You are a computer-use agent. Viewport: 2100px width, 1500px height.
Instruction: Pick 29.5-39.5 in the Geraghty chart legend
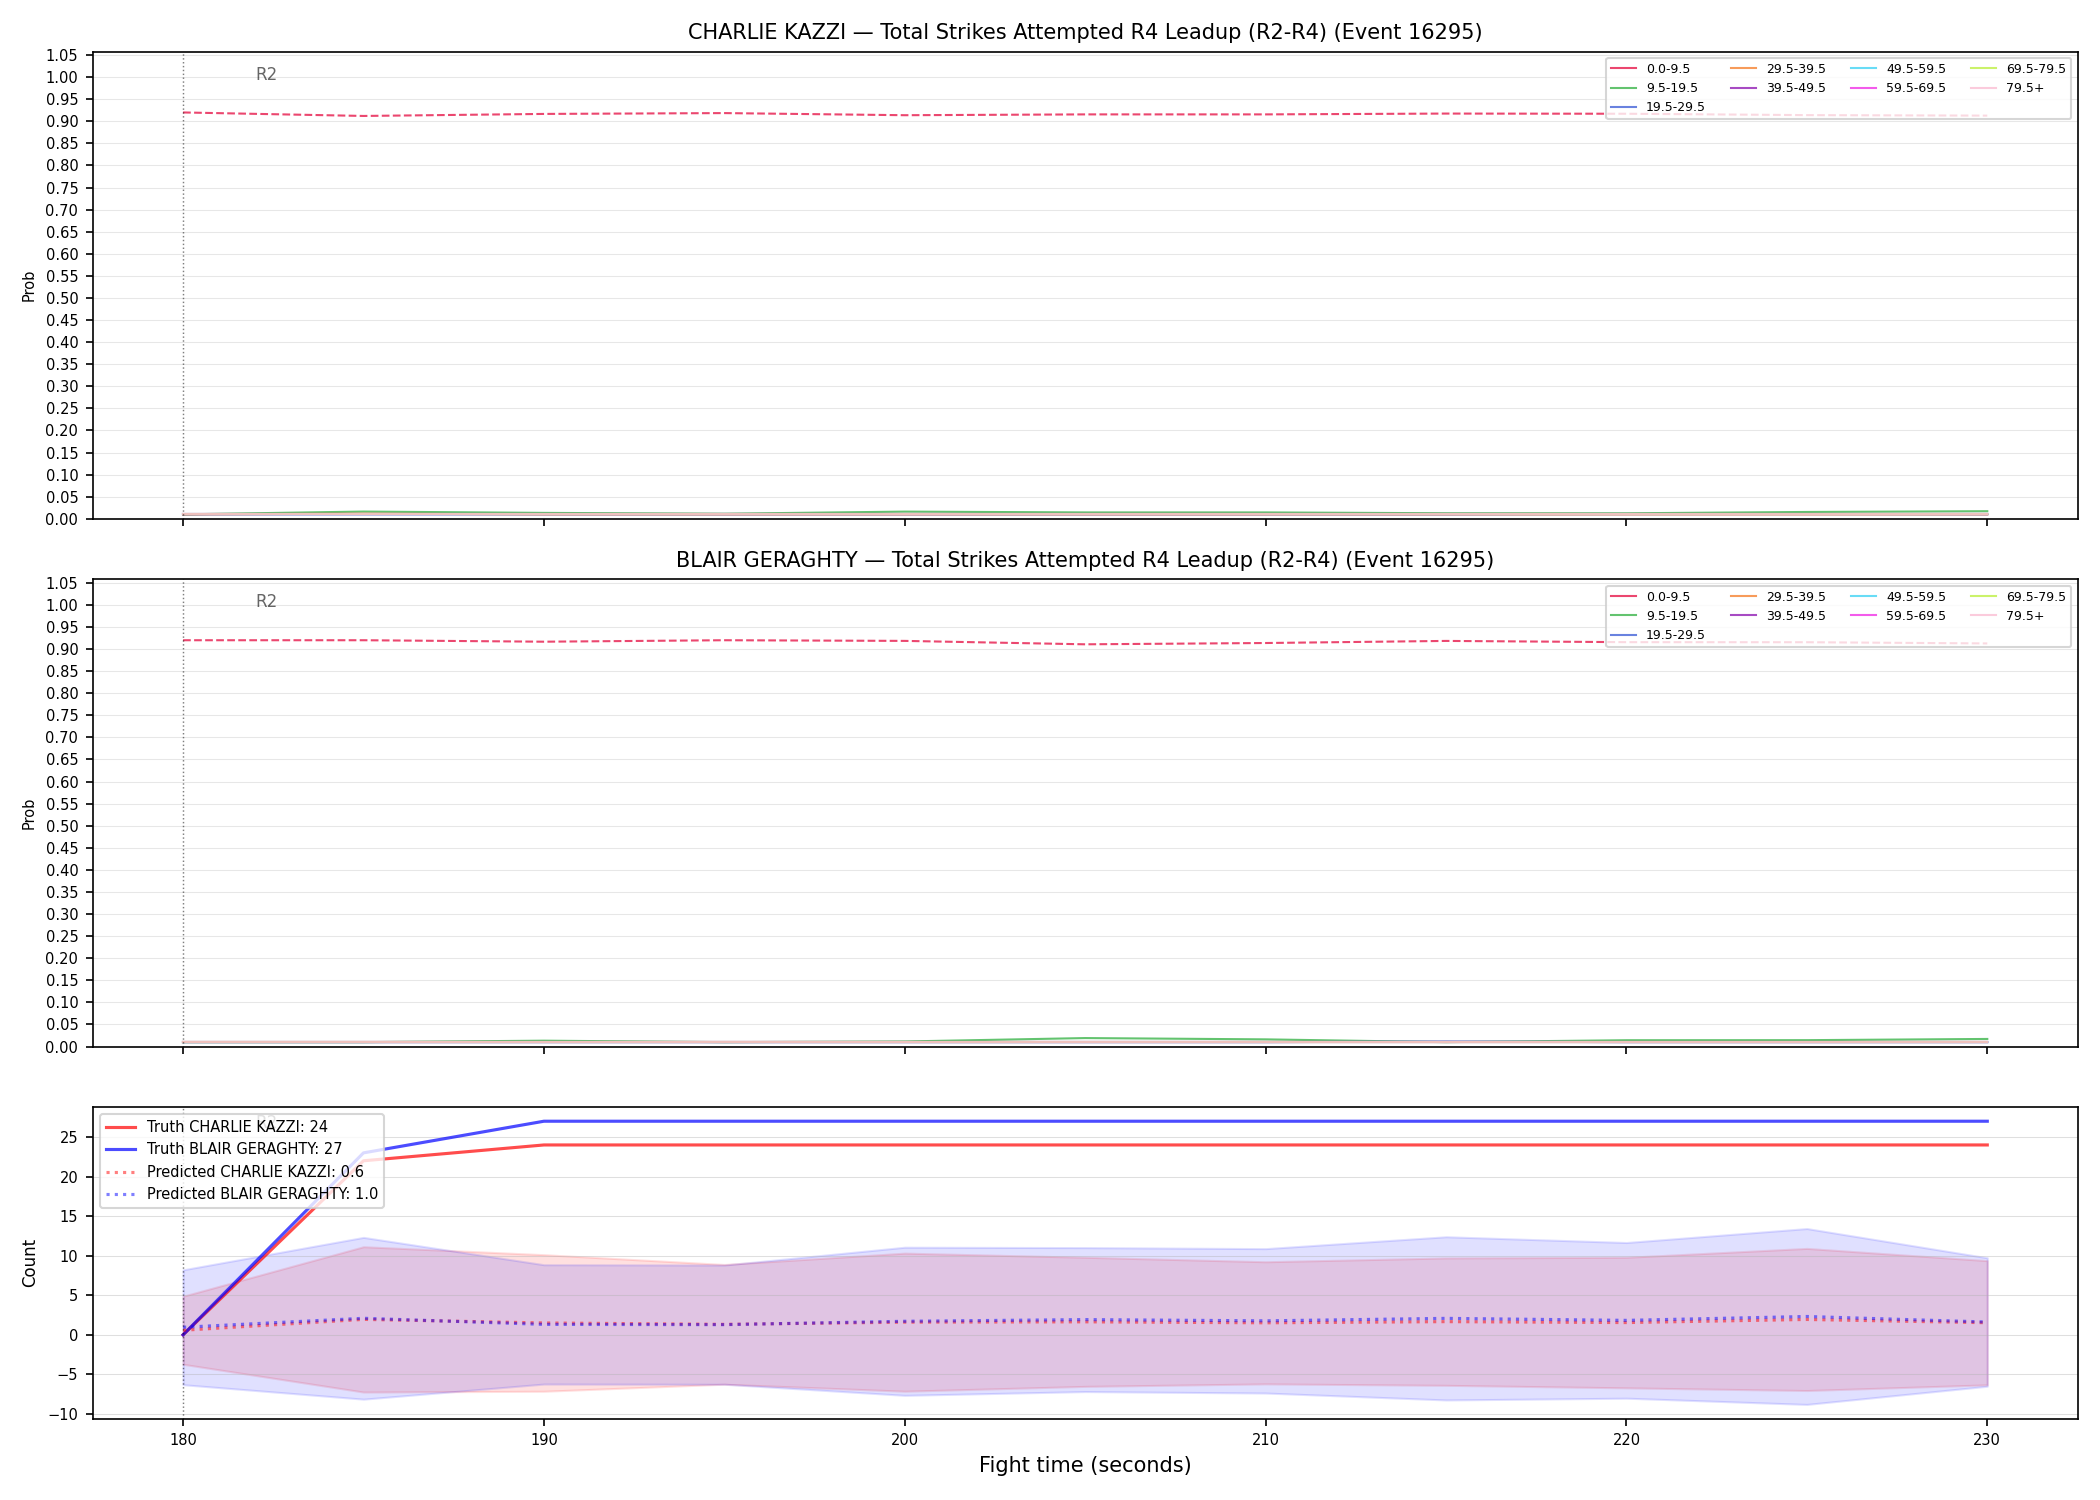1796,597
